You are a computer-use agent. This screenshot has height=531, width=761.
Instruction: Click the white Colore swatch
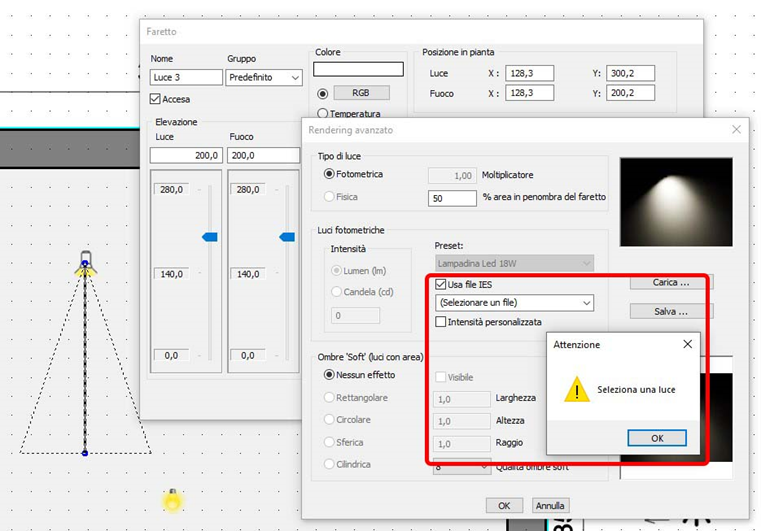[x=358, y=69]
